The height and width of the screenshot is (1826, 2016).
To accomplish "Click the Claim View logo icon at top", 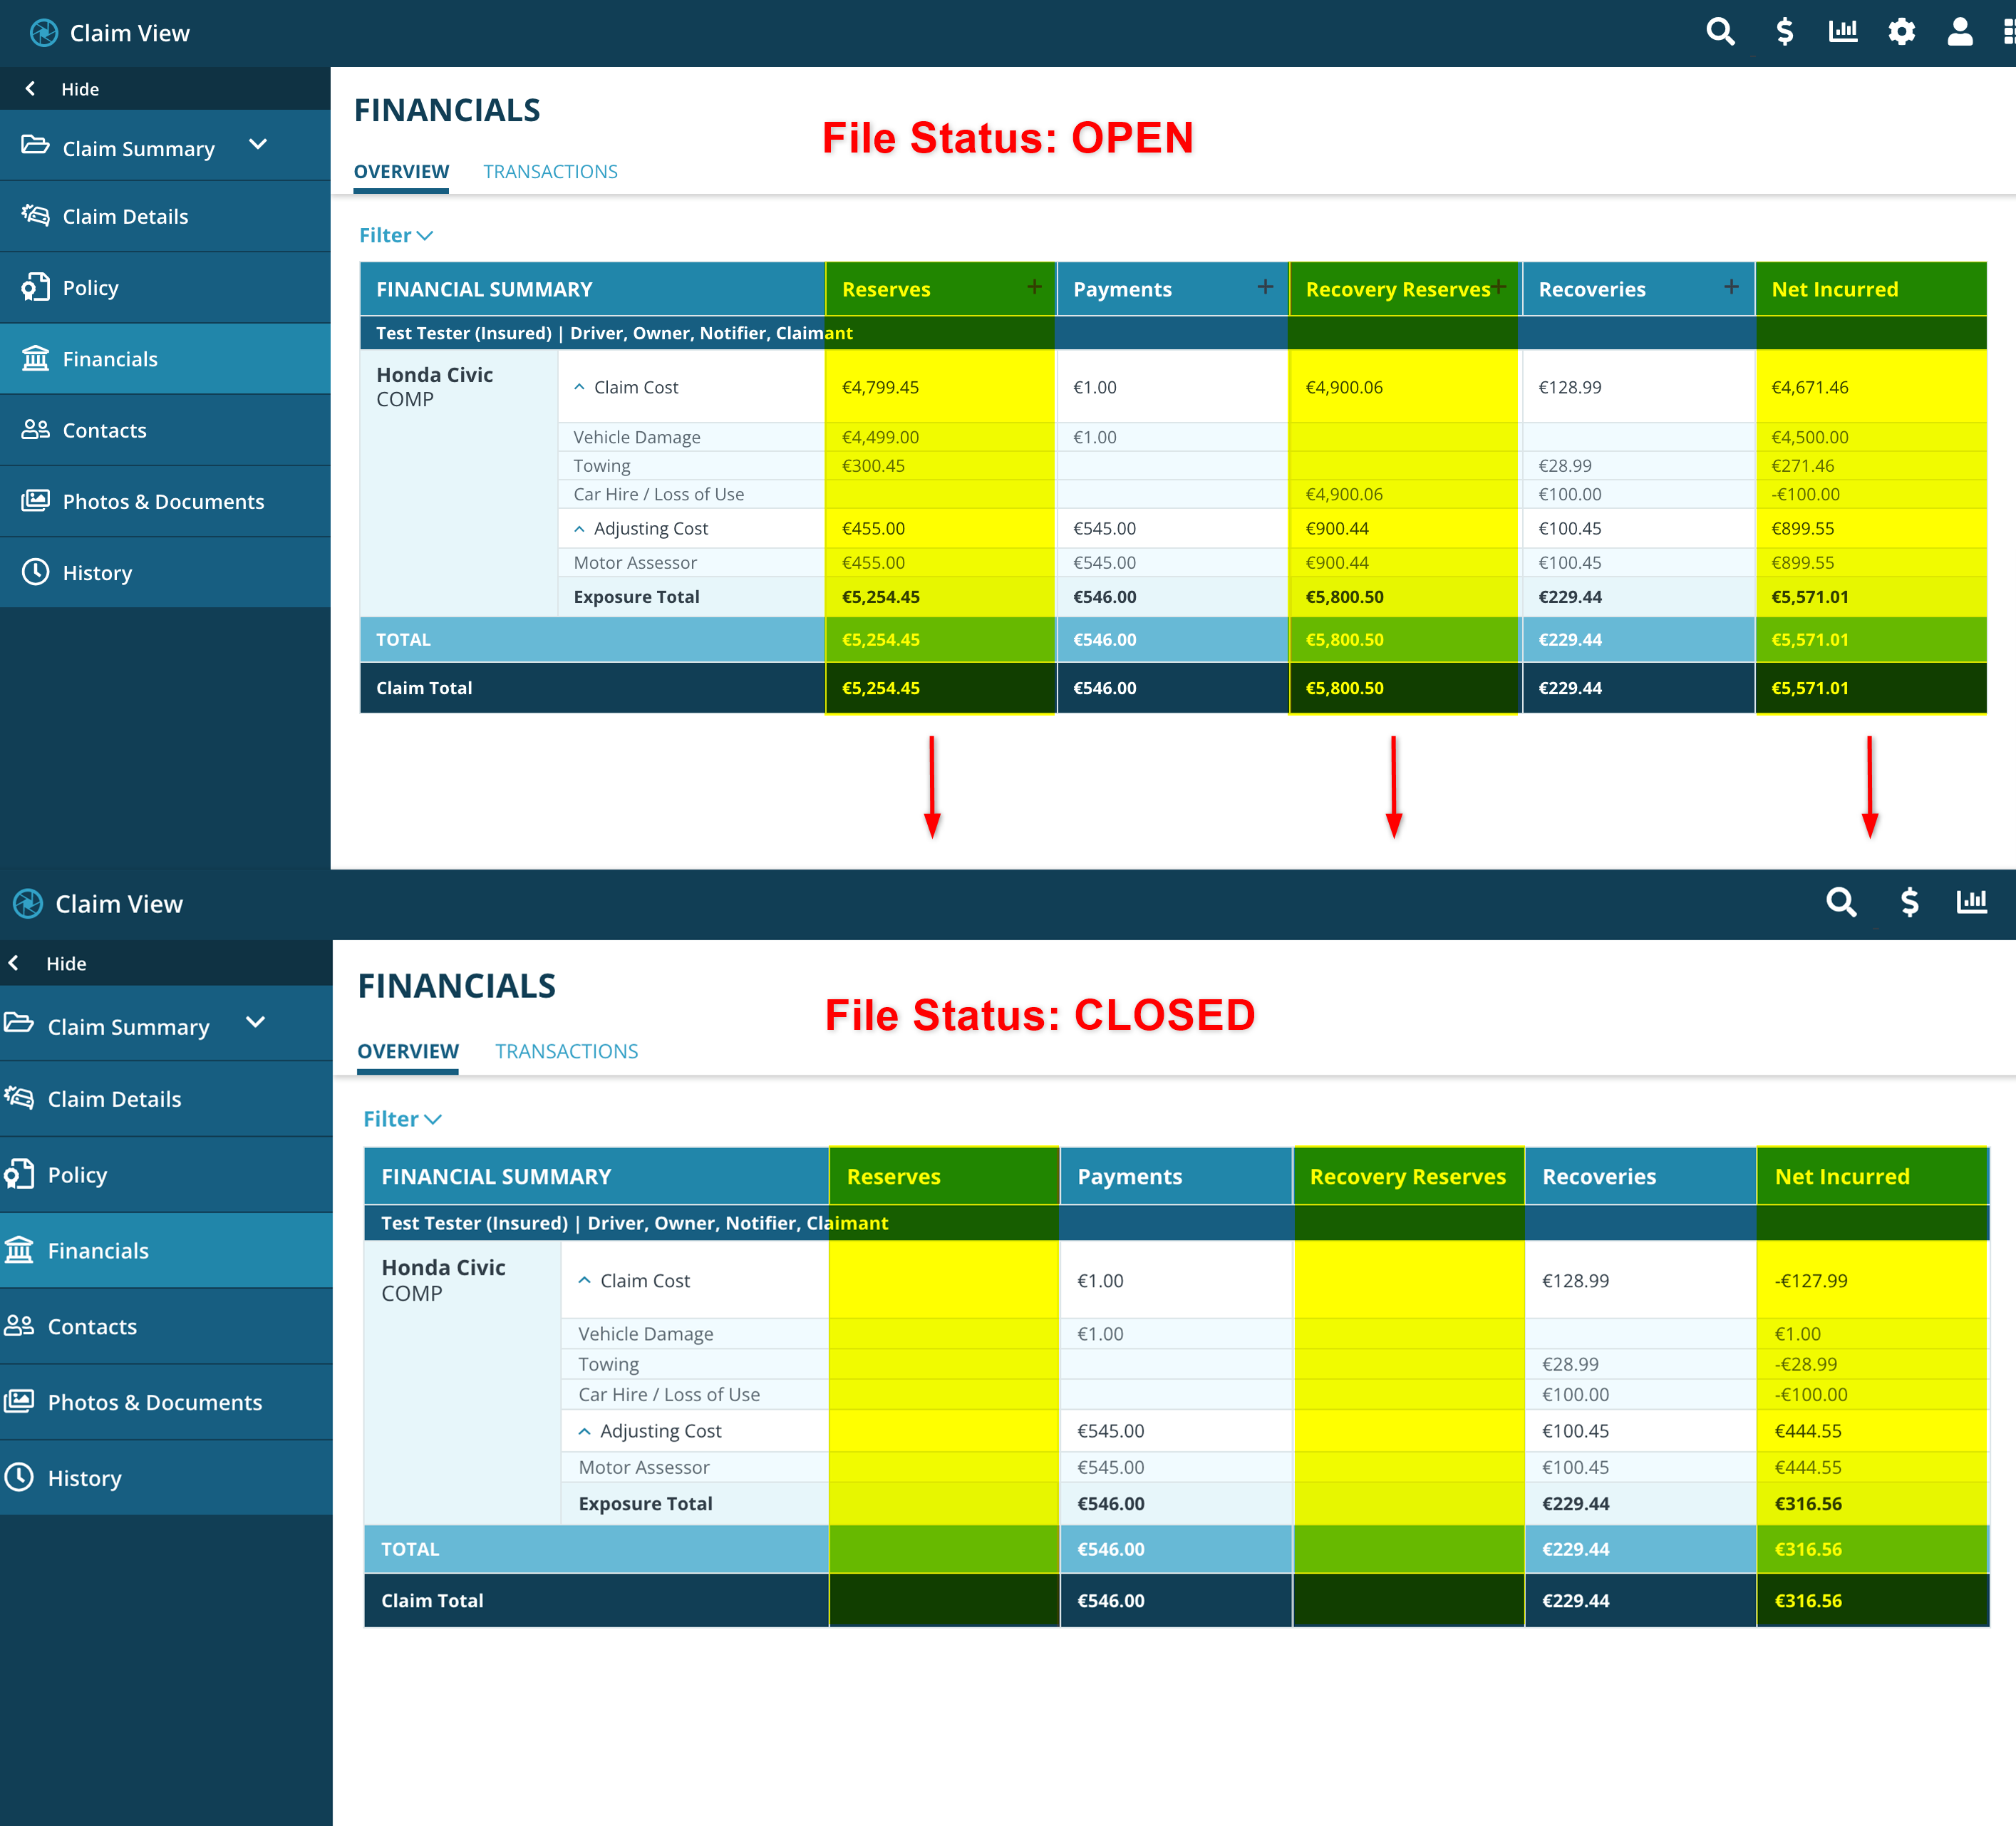I will coord(44,33).
